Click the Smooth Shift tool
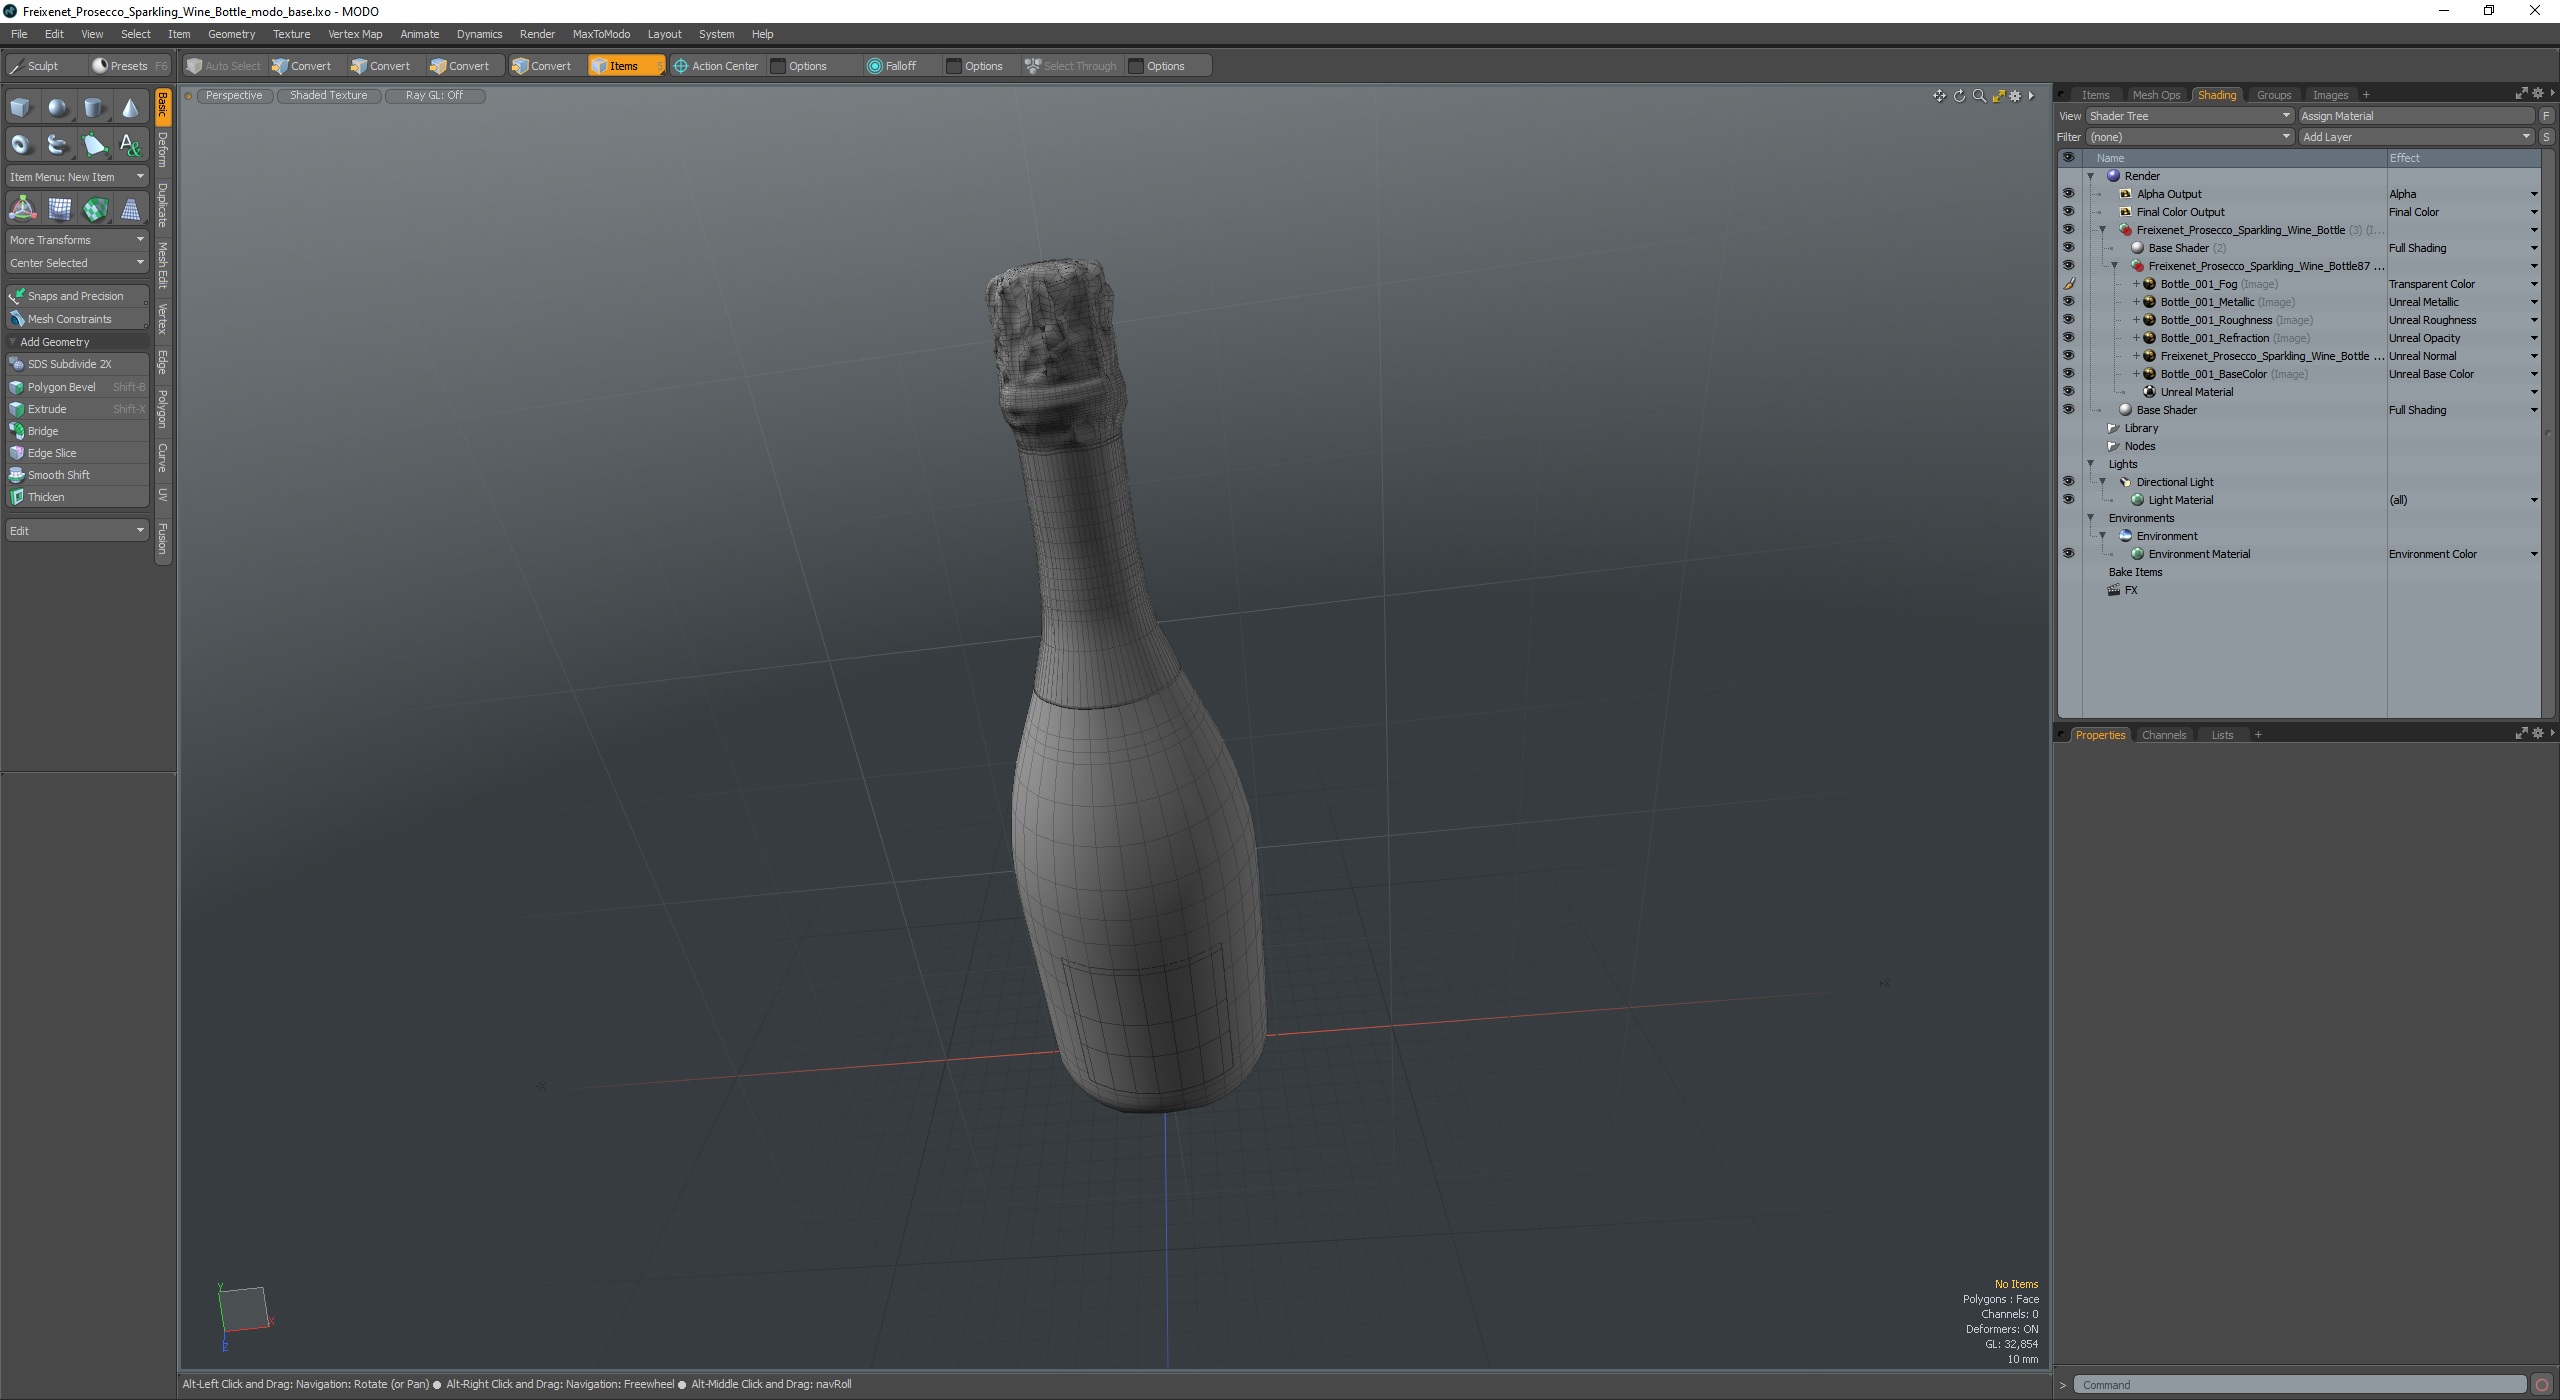 [x=77, y=475]
